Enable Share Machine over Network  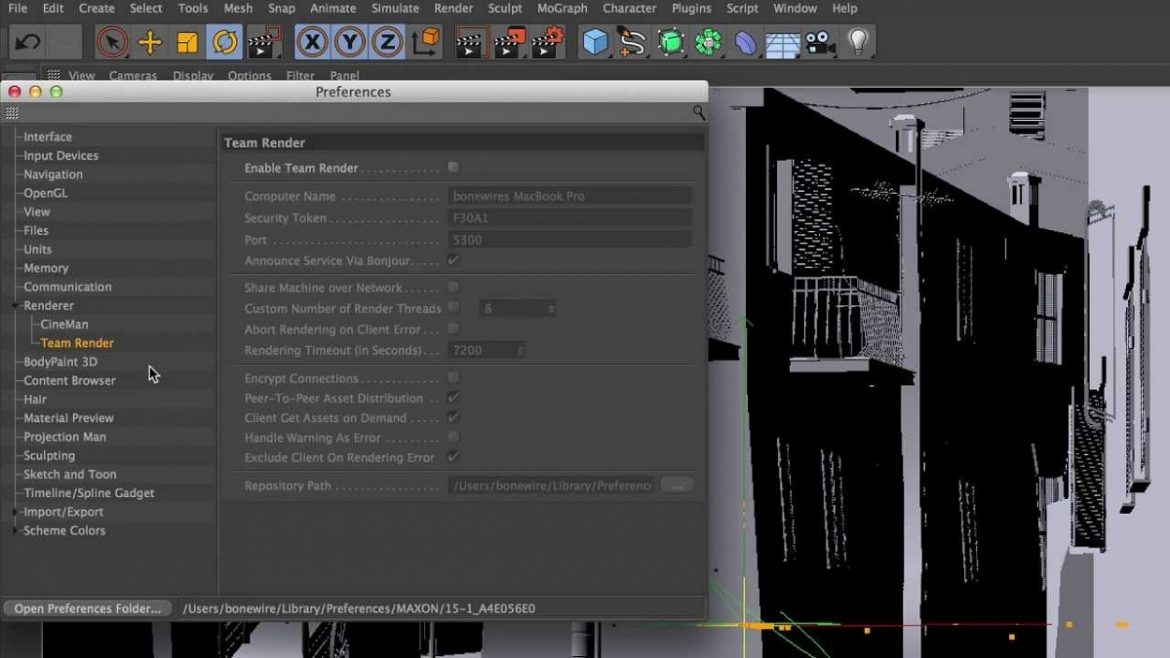click(453, 287)
